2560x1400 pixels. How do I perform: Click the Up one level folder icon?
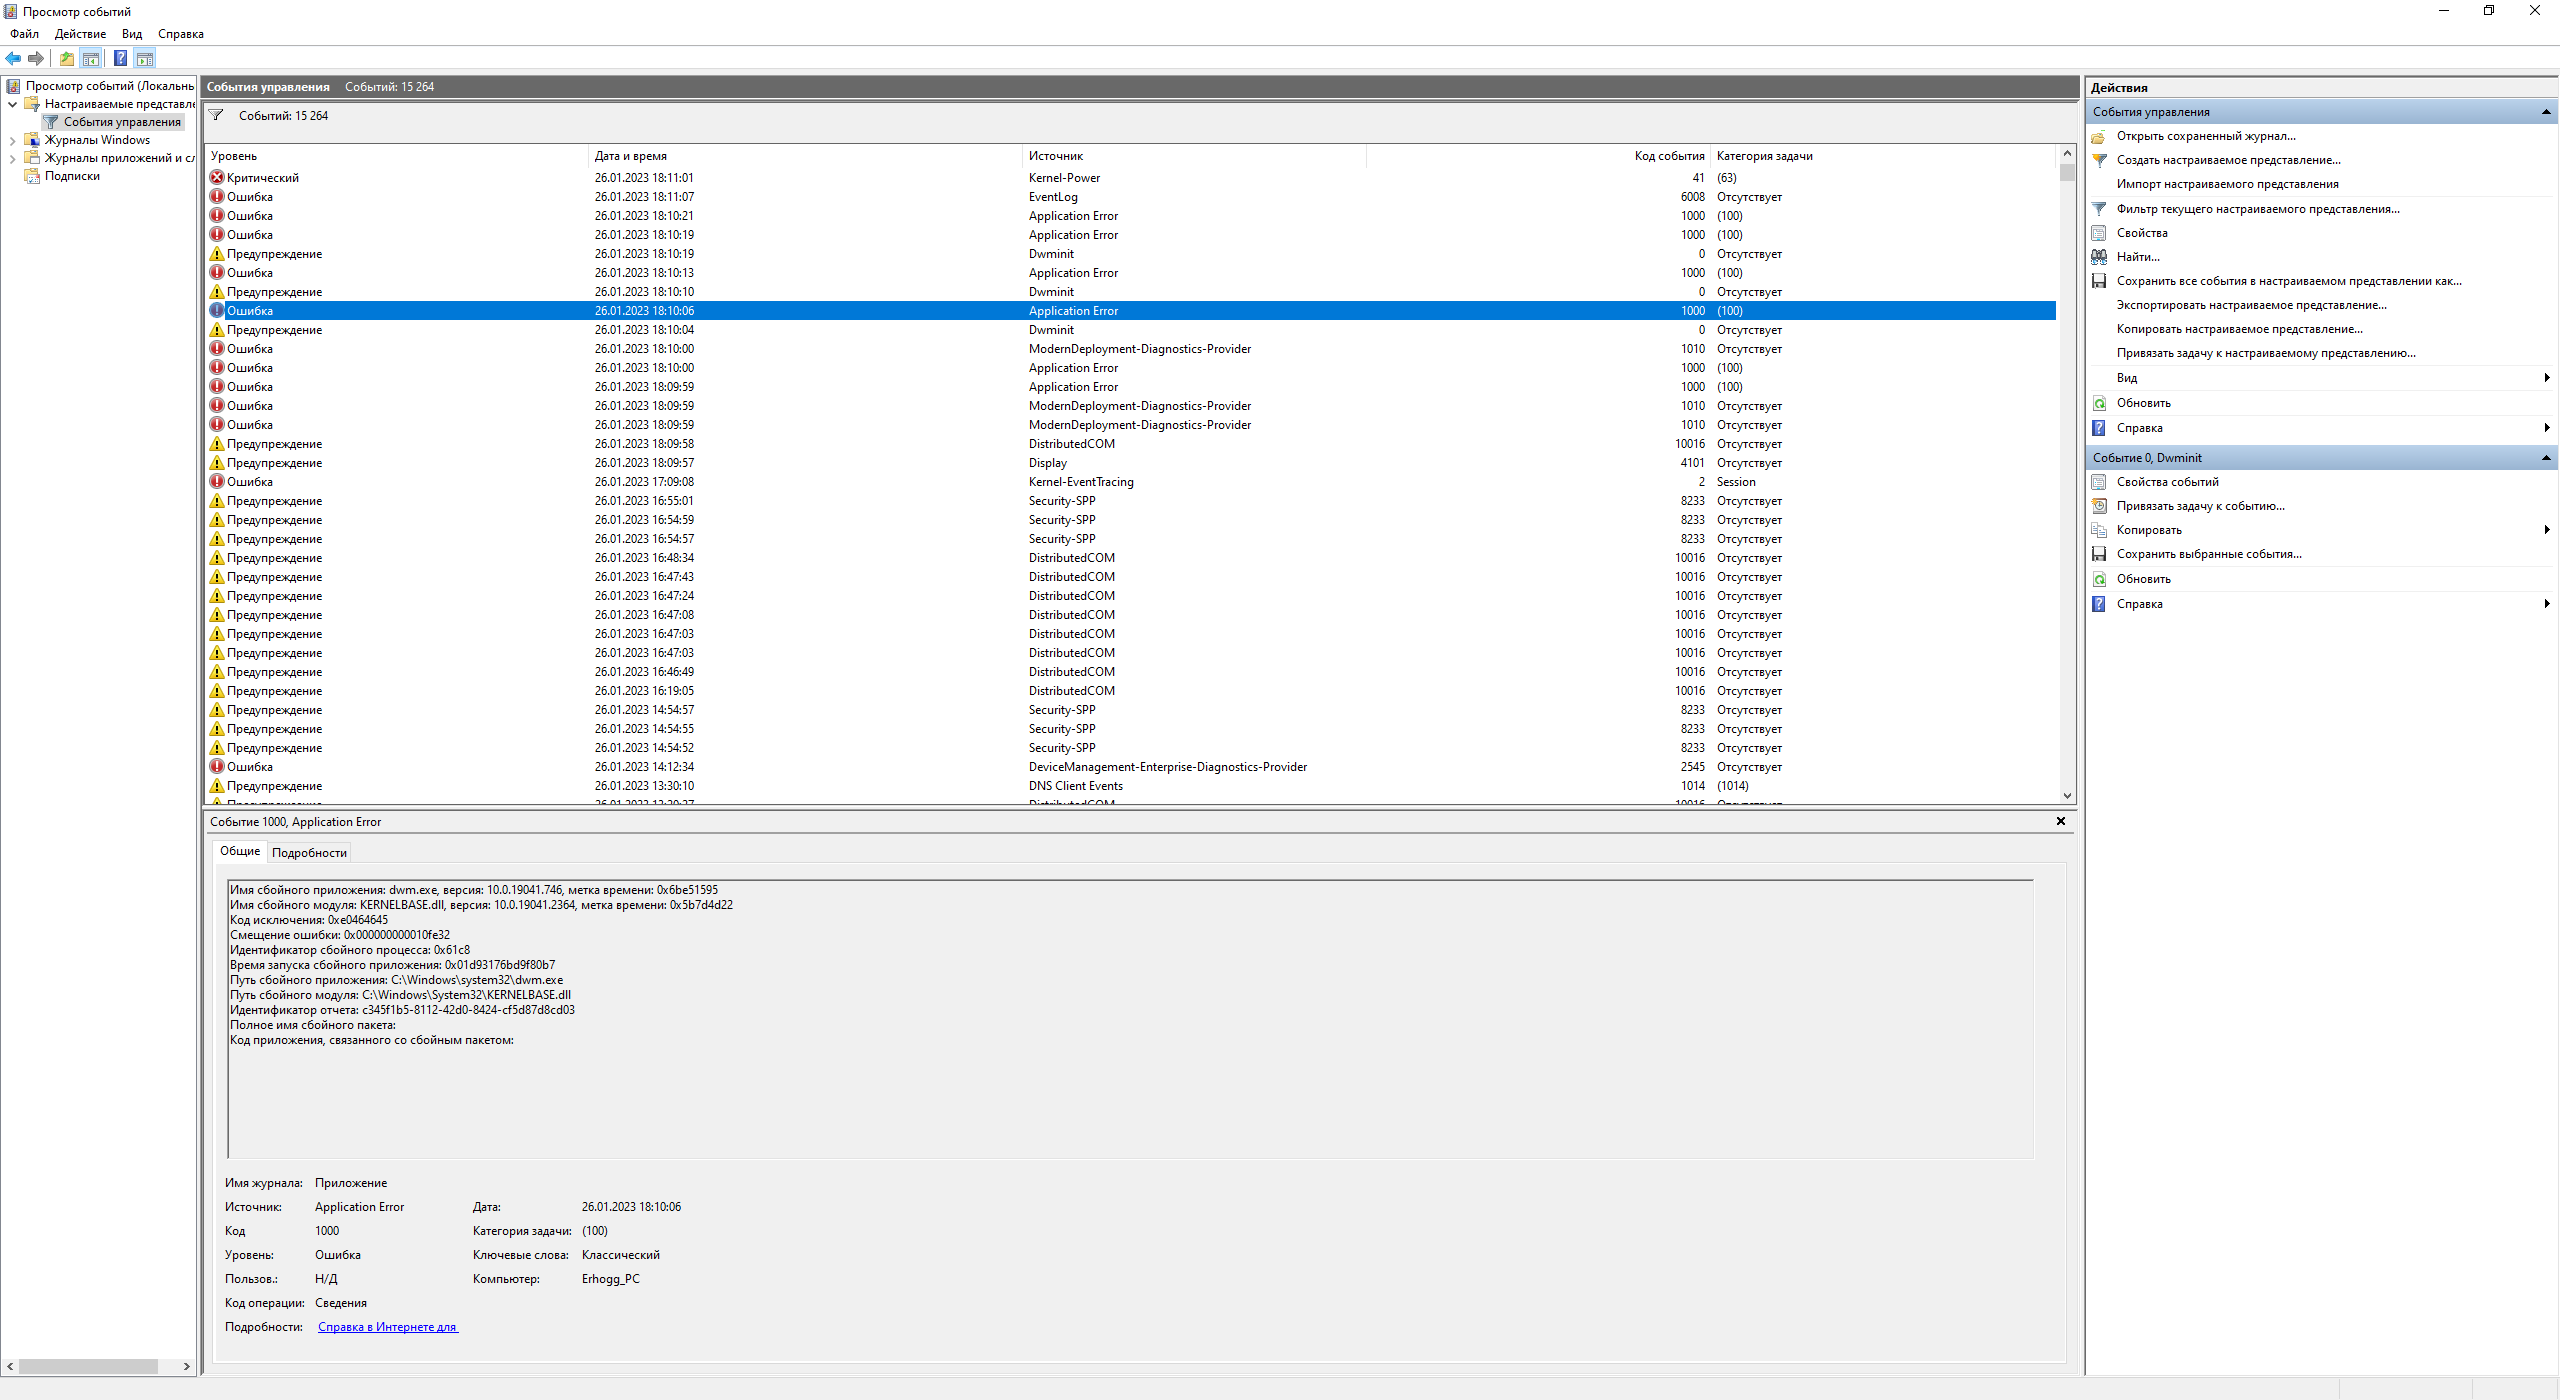66,58
